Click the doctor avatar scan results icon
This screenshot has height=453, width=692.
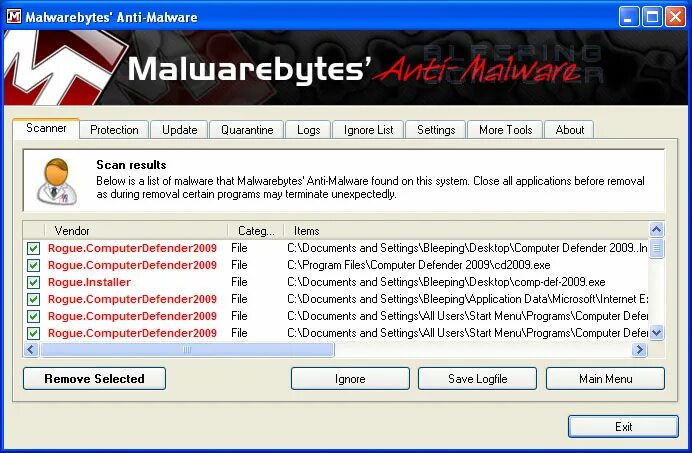56,181
